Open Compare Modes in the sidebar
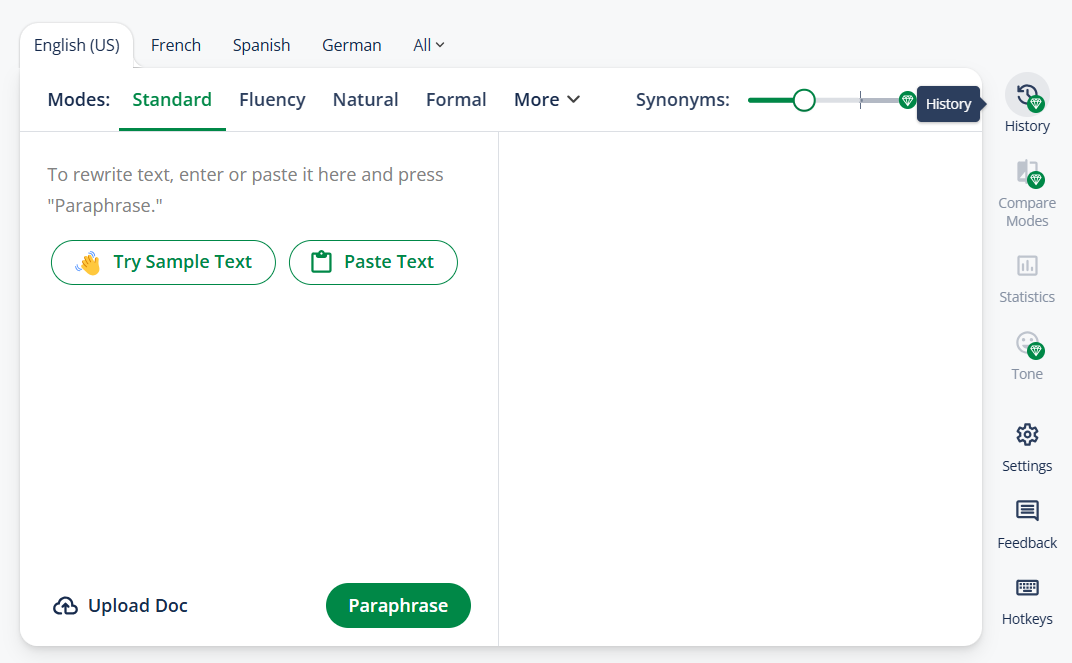The image size is (1072, 663). (1027, 173)
